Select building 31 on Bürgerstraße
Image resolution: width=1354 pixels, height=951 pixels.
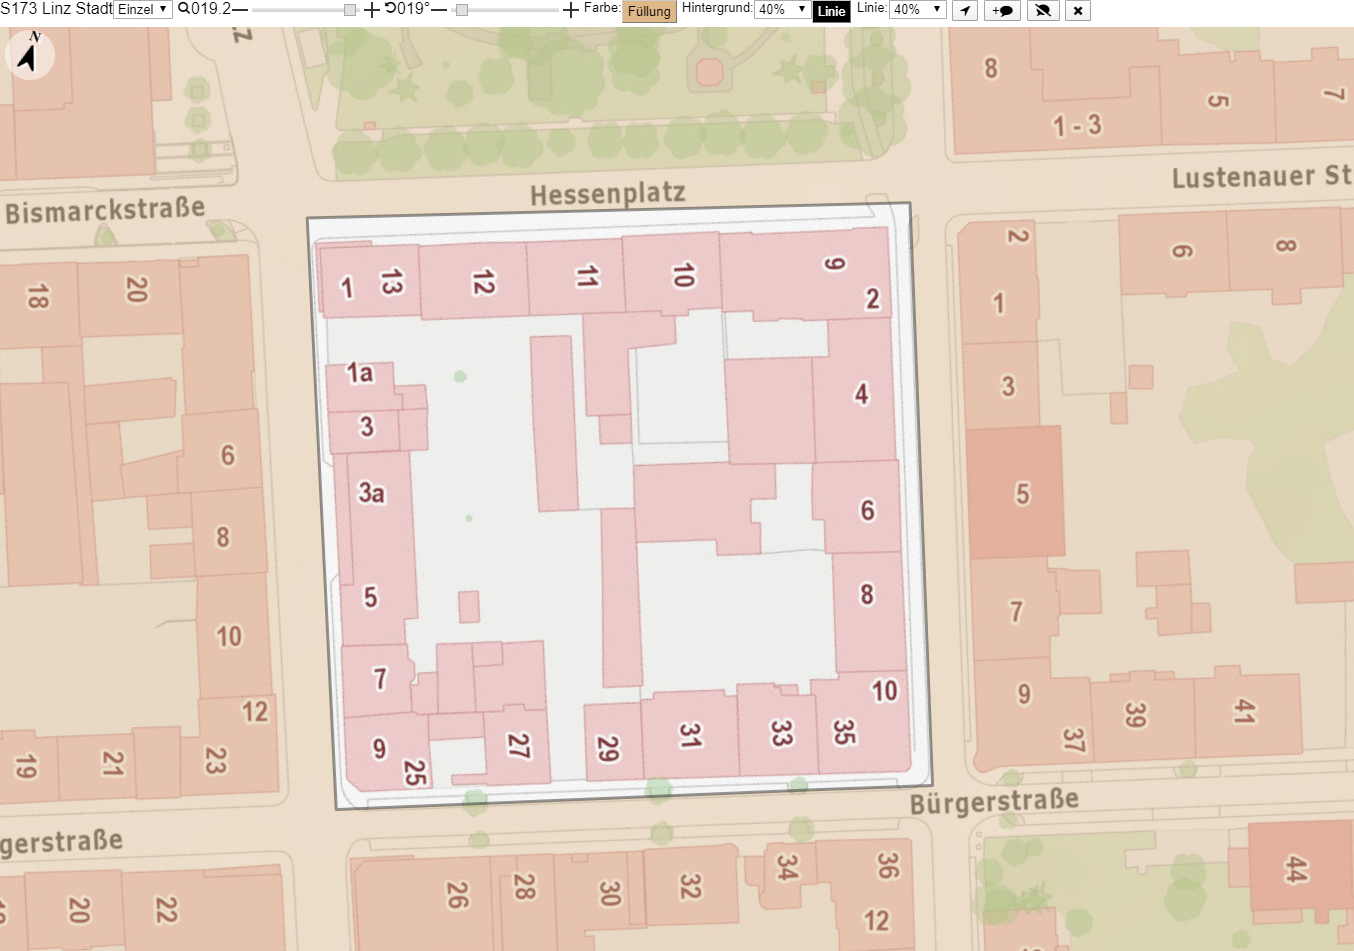pyautogui.click(x=690, y=734)
